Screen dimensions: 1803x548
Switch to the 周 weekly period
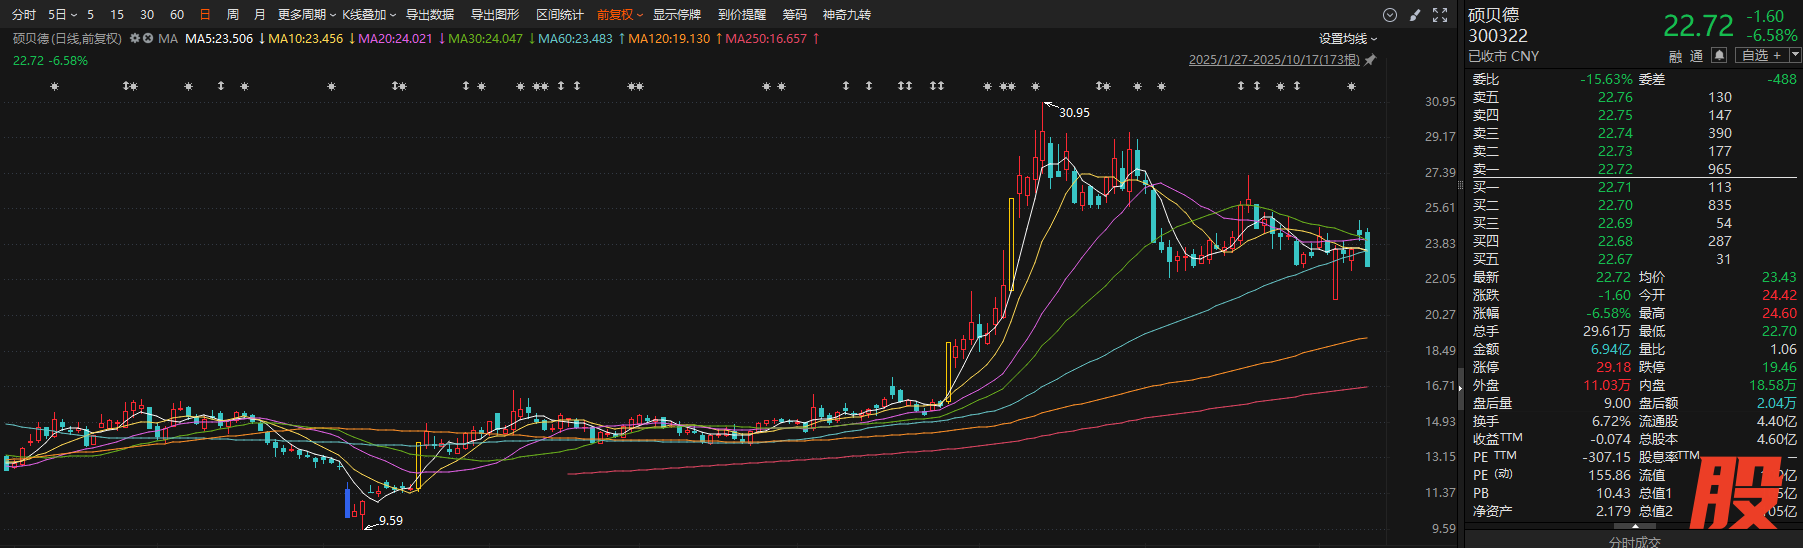(x=233, y=15)
